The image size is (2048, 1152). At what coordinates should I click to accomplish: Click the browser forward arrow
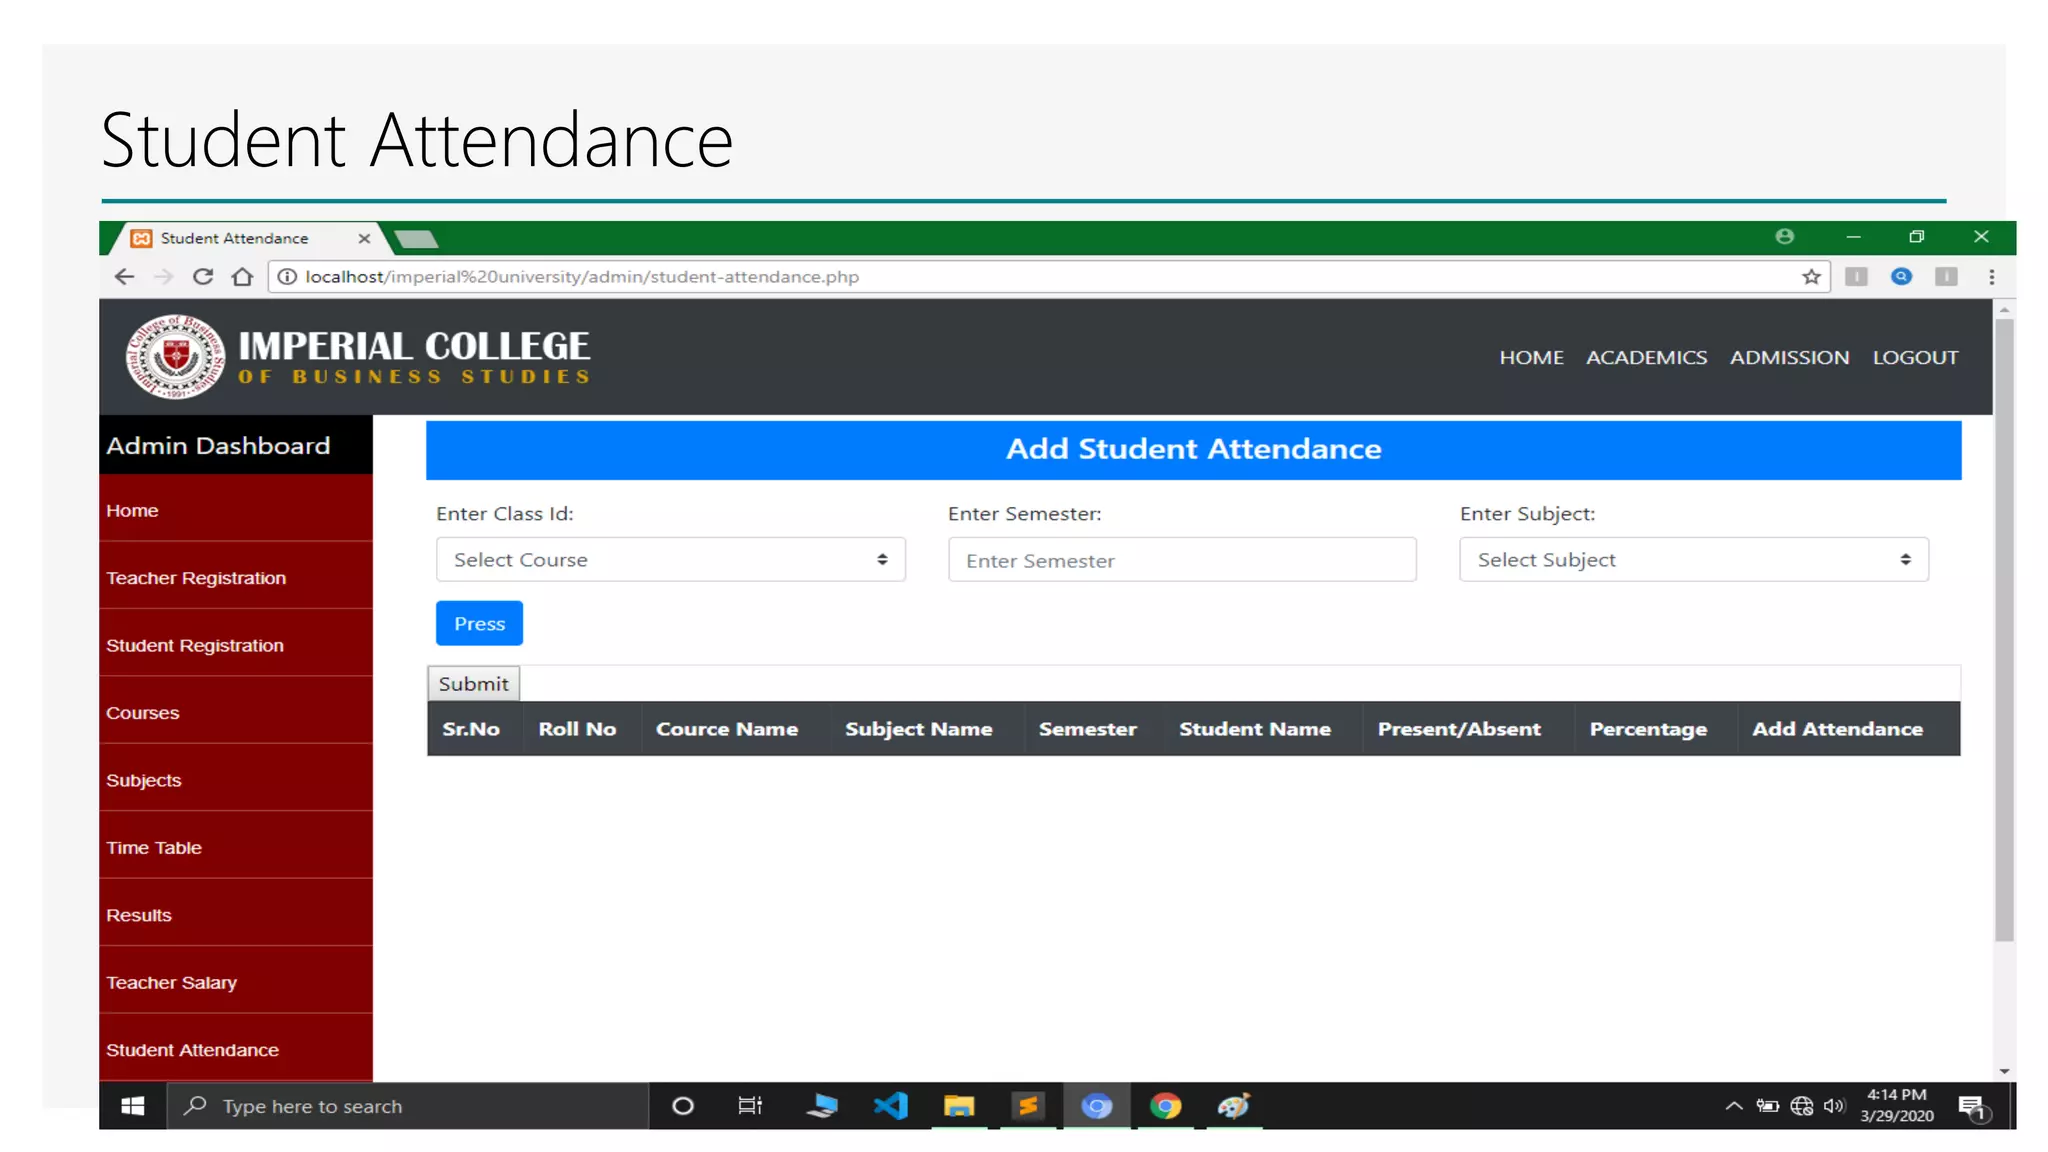click(164, 277)
